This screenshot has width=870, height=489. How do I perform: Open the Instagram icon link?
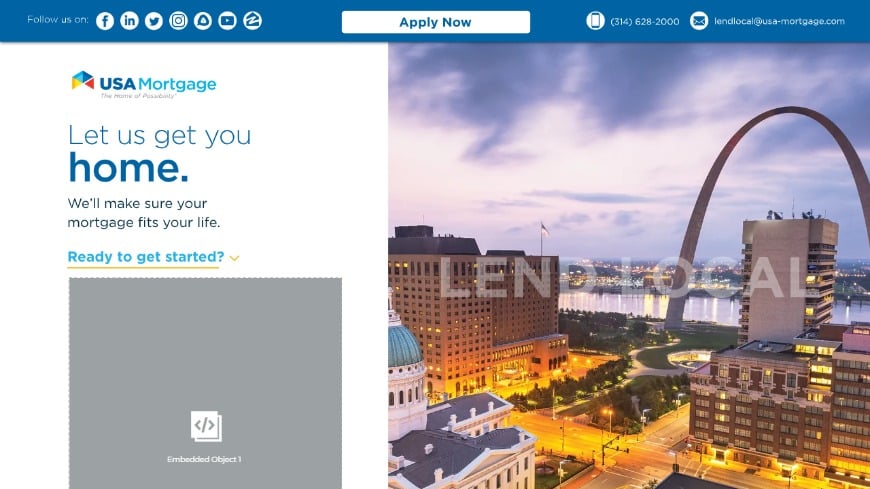[178, 21]
